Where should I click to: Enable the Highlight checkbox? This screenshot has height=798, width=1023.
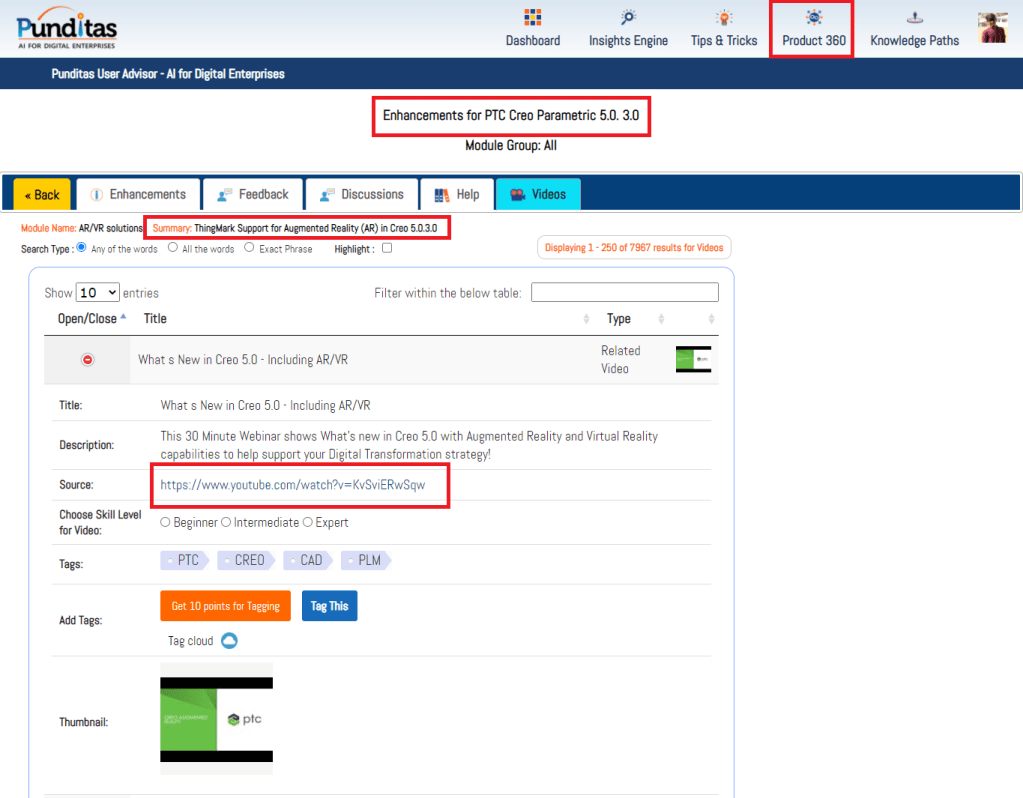pos(387,249)
